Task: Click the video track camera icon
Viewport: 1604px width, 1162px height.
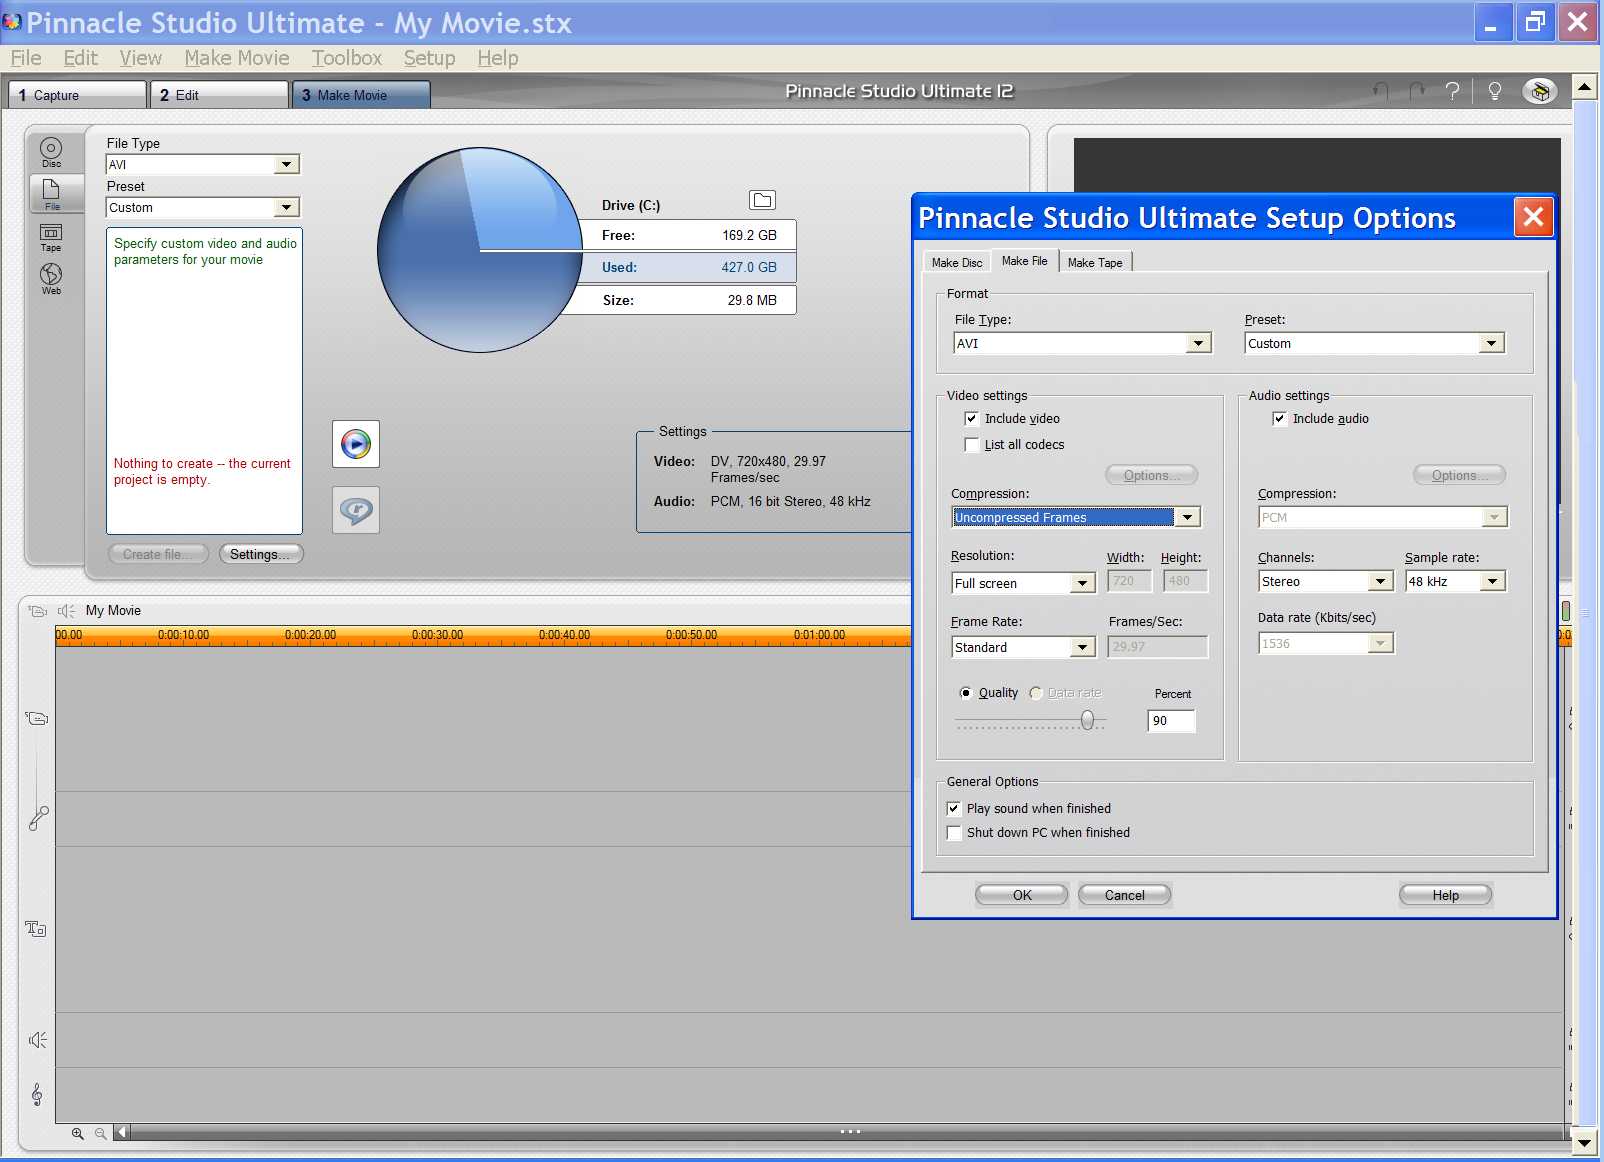Action: click(x=37, y=718)
